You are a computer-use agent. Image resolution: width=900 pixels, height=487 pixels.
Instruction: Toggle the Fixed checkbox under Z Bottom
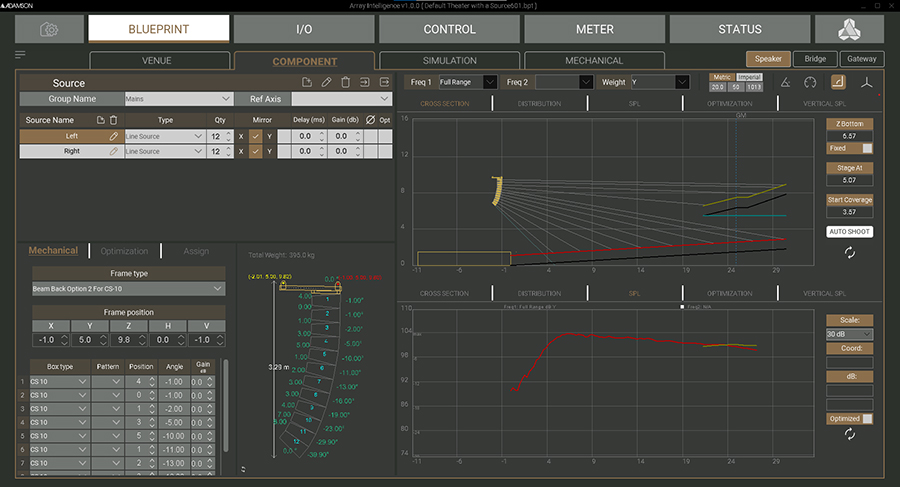[x=867, y=148]
